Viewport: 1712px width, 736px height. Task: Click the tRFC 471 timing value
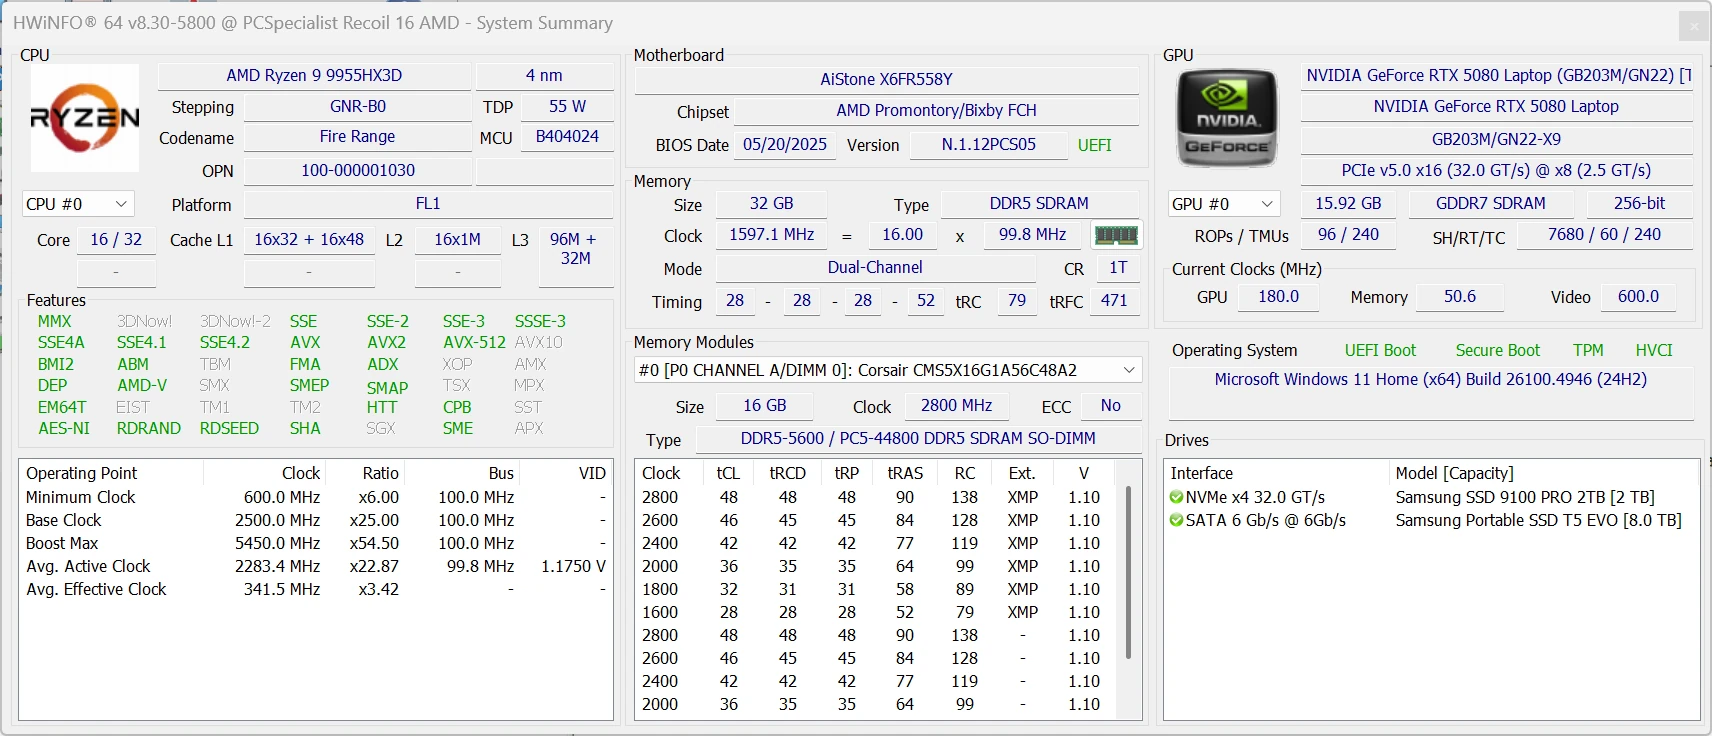tap(1114, 301)
